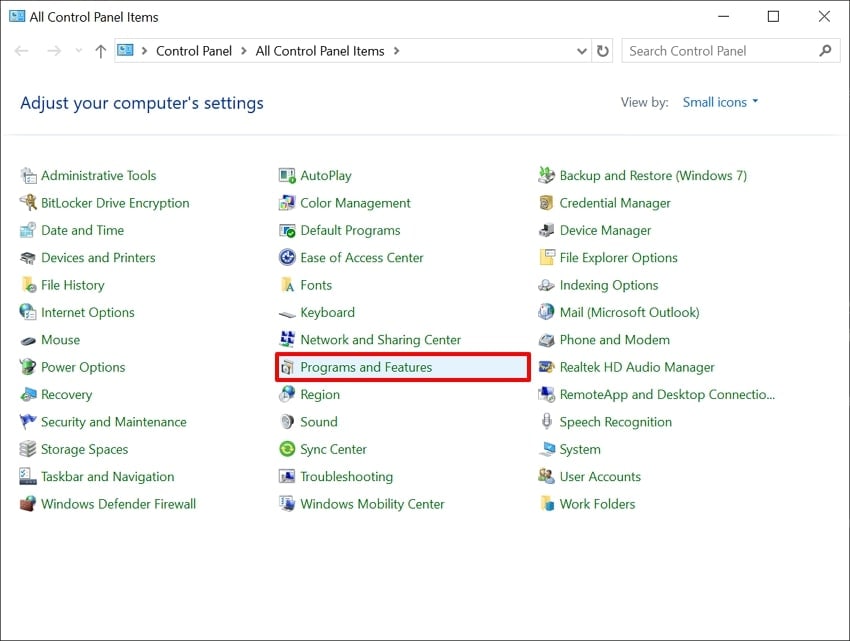This screenshot has height=641, width=850.
Task: Click the Refresh button in address bar
Action: pyautogui.click(x=603, y=50)
